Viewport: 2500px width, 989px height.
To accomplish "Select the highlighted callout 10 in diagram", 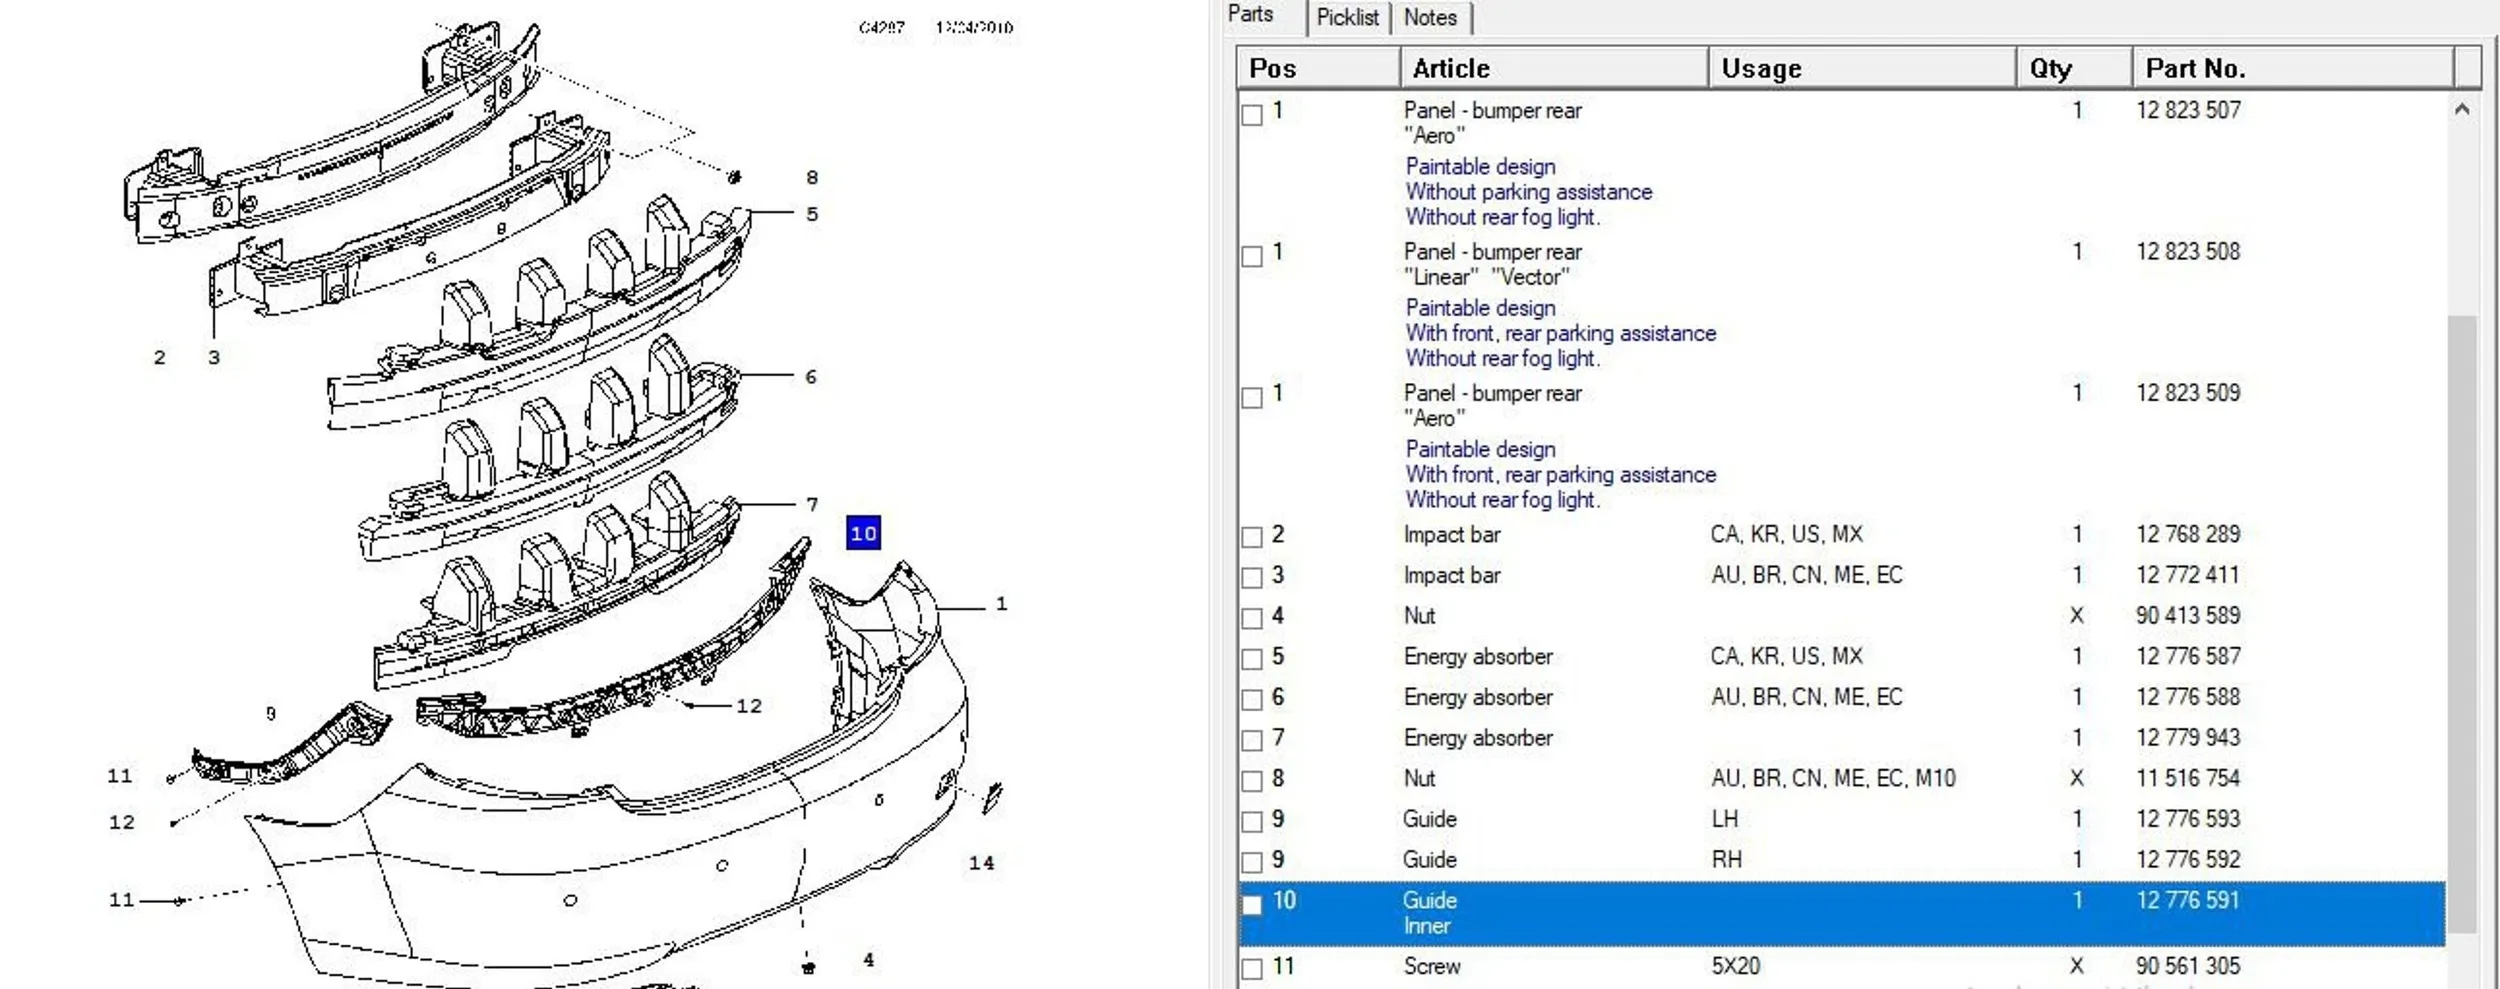I will point(863,533).
